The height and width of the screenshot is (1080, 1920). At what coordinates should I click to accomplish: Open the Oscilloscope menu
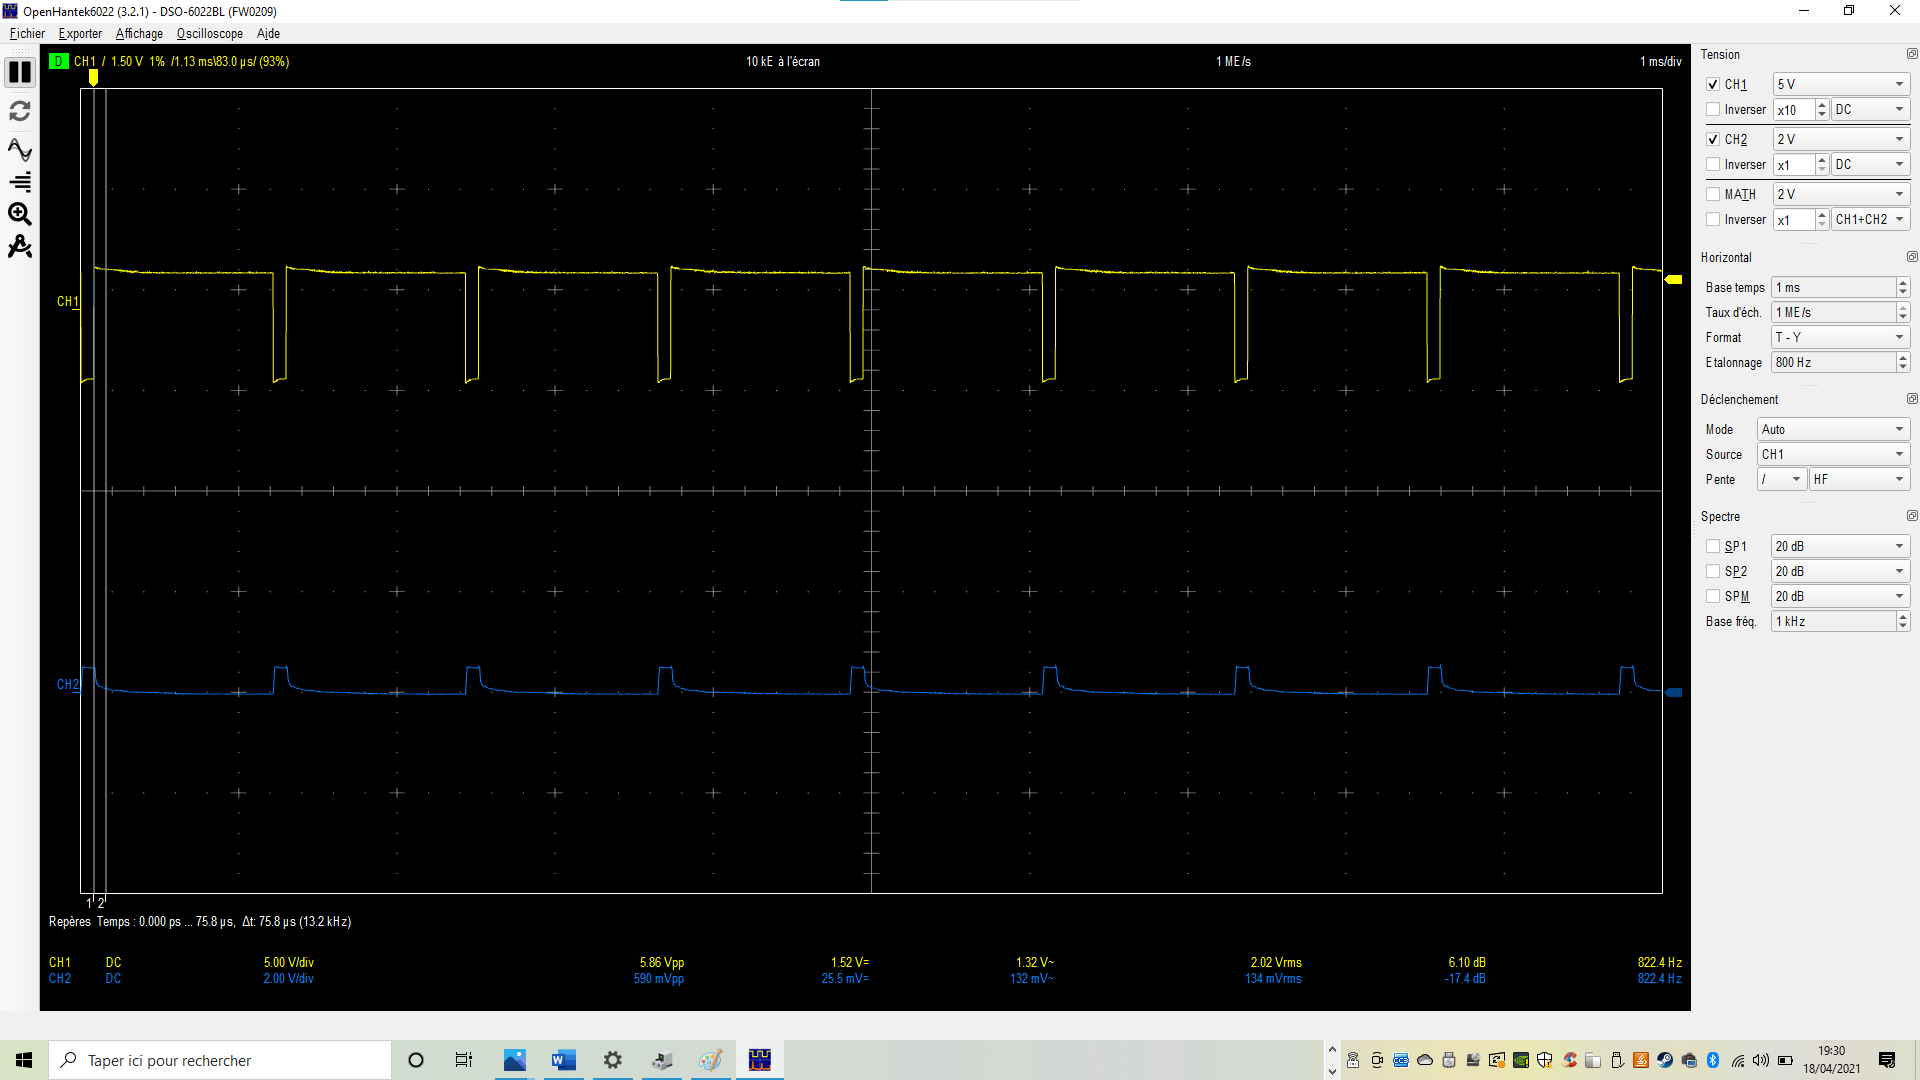[x=209, y=34]
